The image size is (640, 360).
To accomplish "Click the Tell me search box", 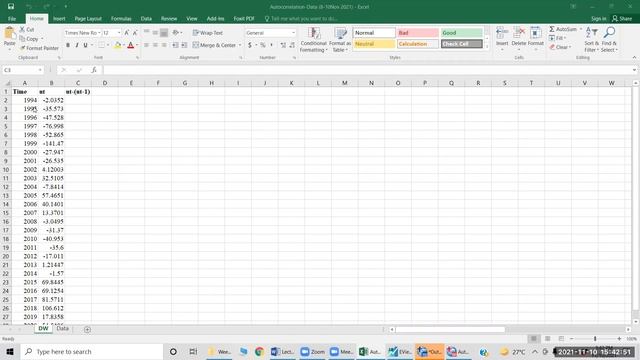I will click(301, 19).
